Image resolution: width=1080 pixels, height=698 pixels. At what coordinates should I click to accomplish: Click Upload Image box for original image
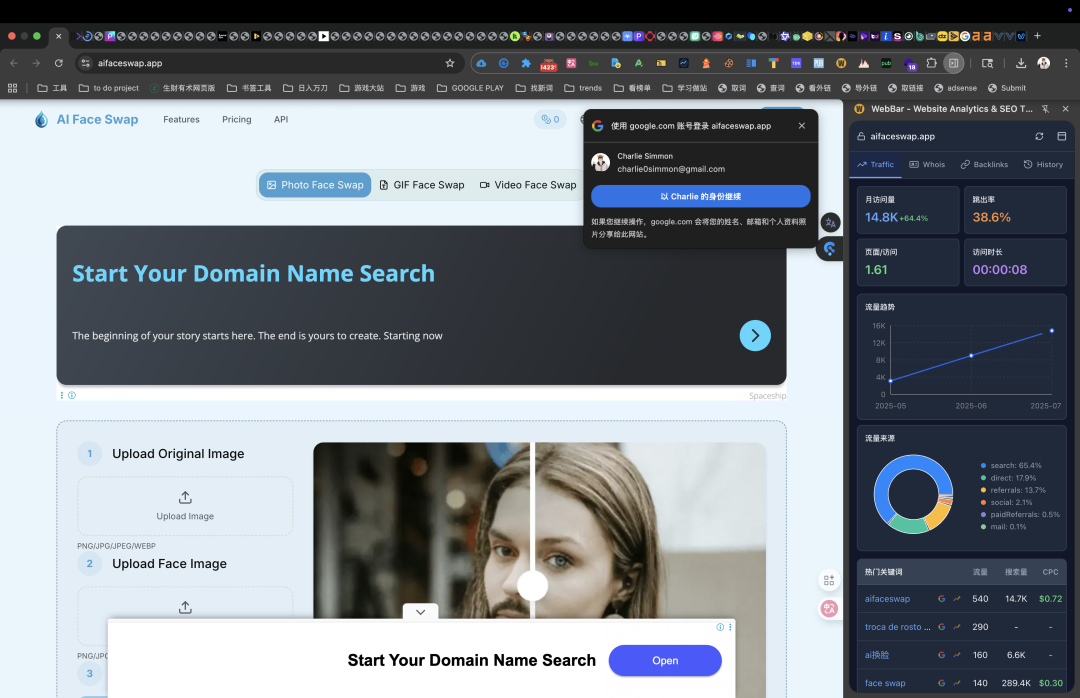tap(185, 506)
